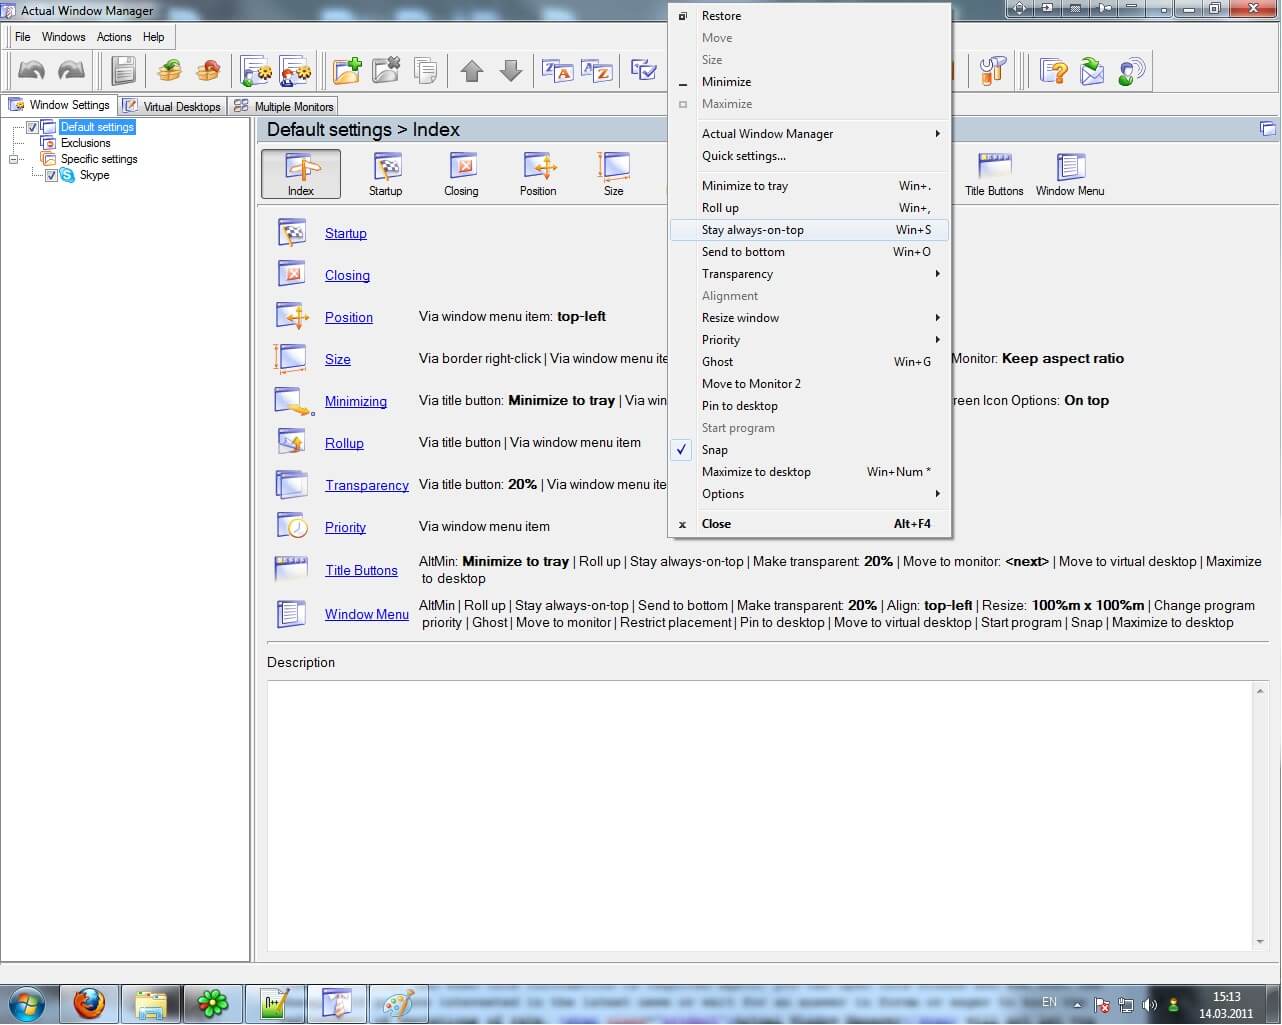Click the Redo arrow in toolbar

click(x=71, y=71)
